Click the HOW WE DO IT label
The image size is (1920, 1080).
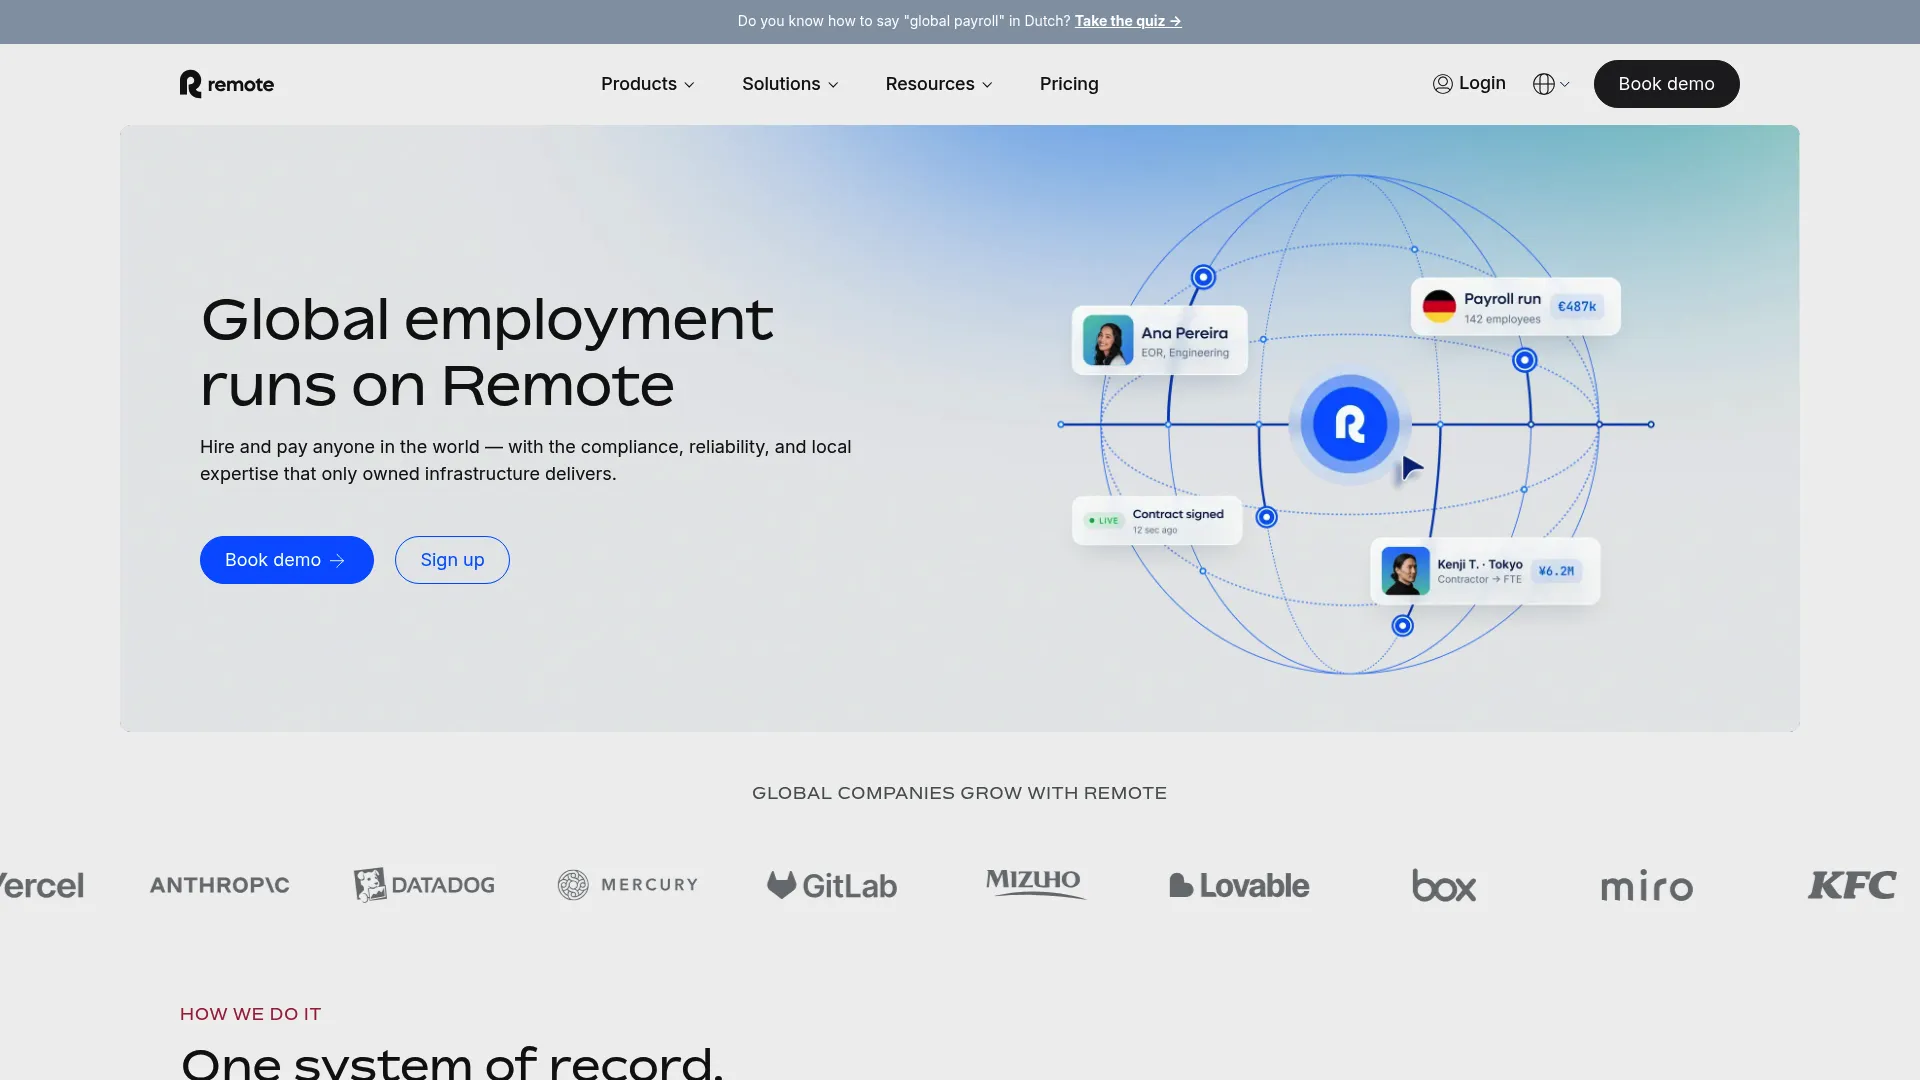click(250, 1014)
